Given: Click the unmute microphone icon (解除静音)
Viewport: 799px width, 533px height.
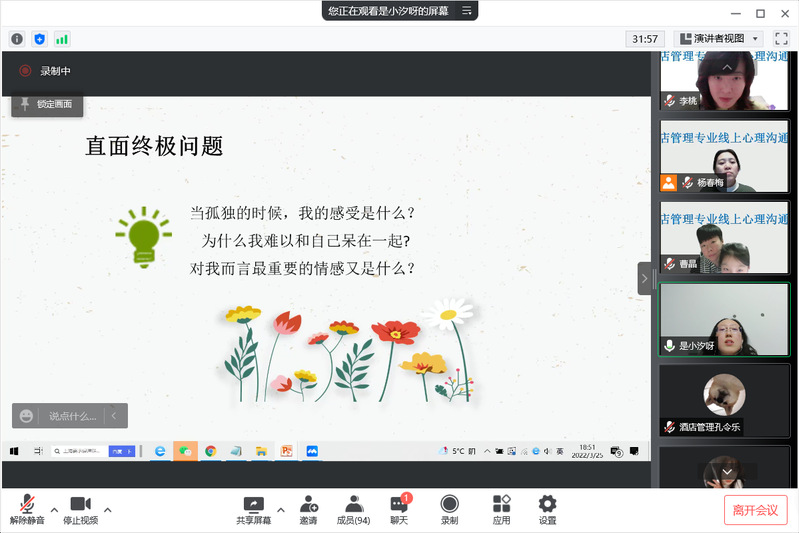Looking at the screenshot, I should (x=27, y=504).
